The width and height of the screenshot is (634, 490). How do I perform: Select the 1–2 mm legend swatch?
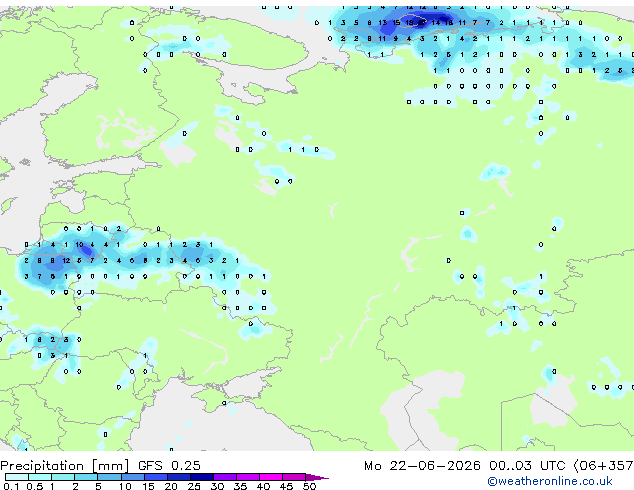63,477
